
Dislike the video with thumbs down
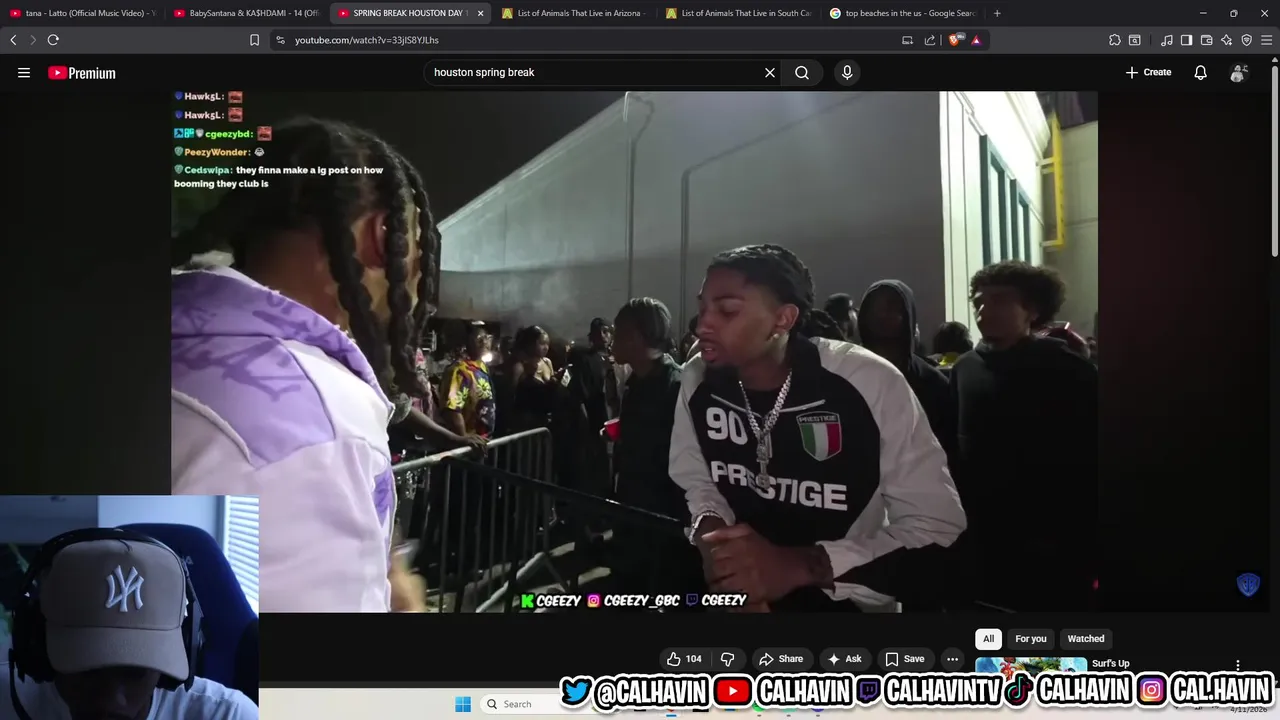[728, 659]
